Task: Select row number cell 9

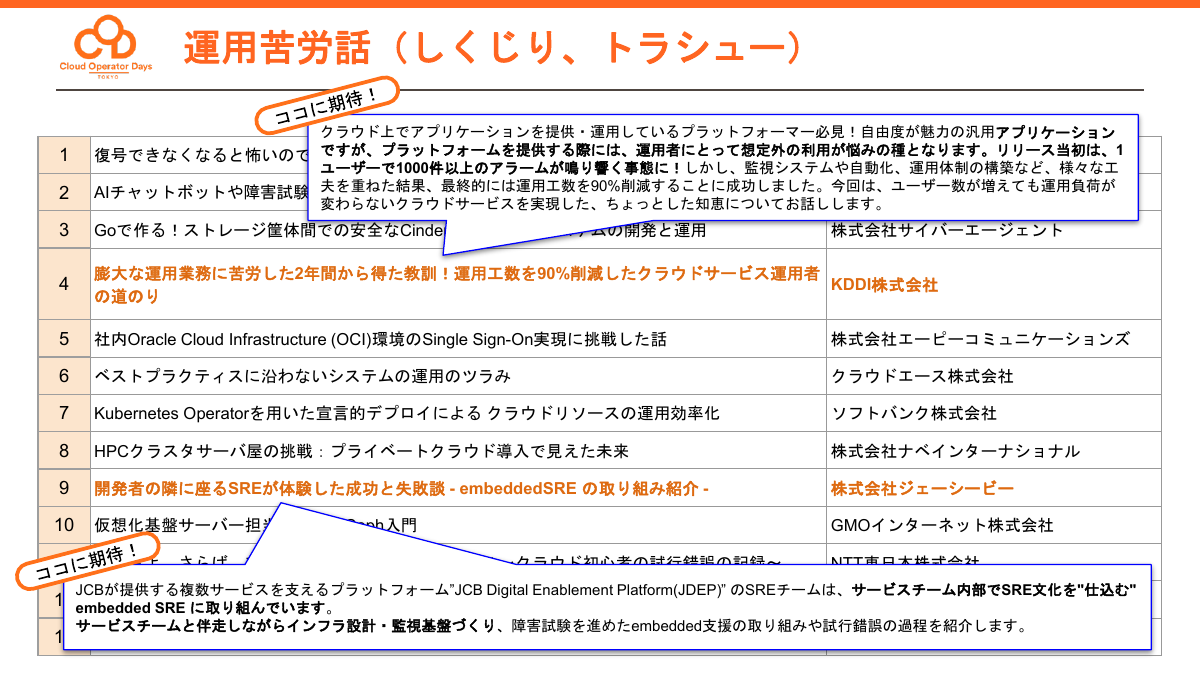Action: pyautogui.click(x=64, y=488)
